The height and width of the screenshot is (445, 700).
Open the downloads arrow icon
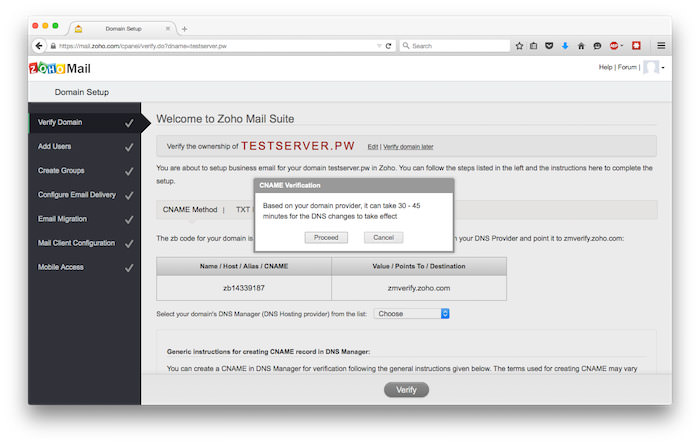tap(565, 46)
